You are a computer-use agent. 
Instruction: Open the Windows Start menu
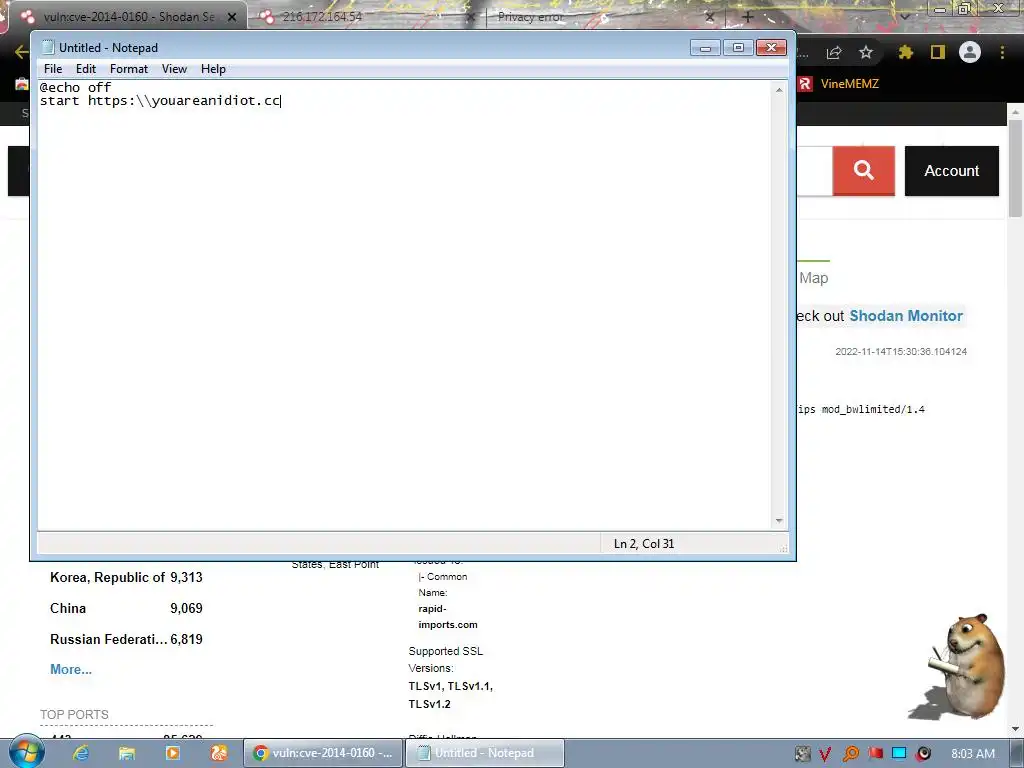pyautogui.click(x=26, y=752)
